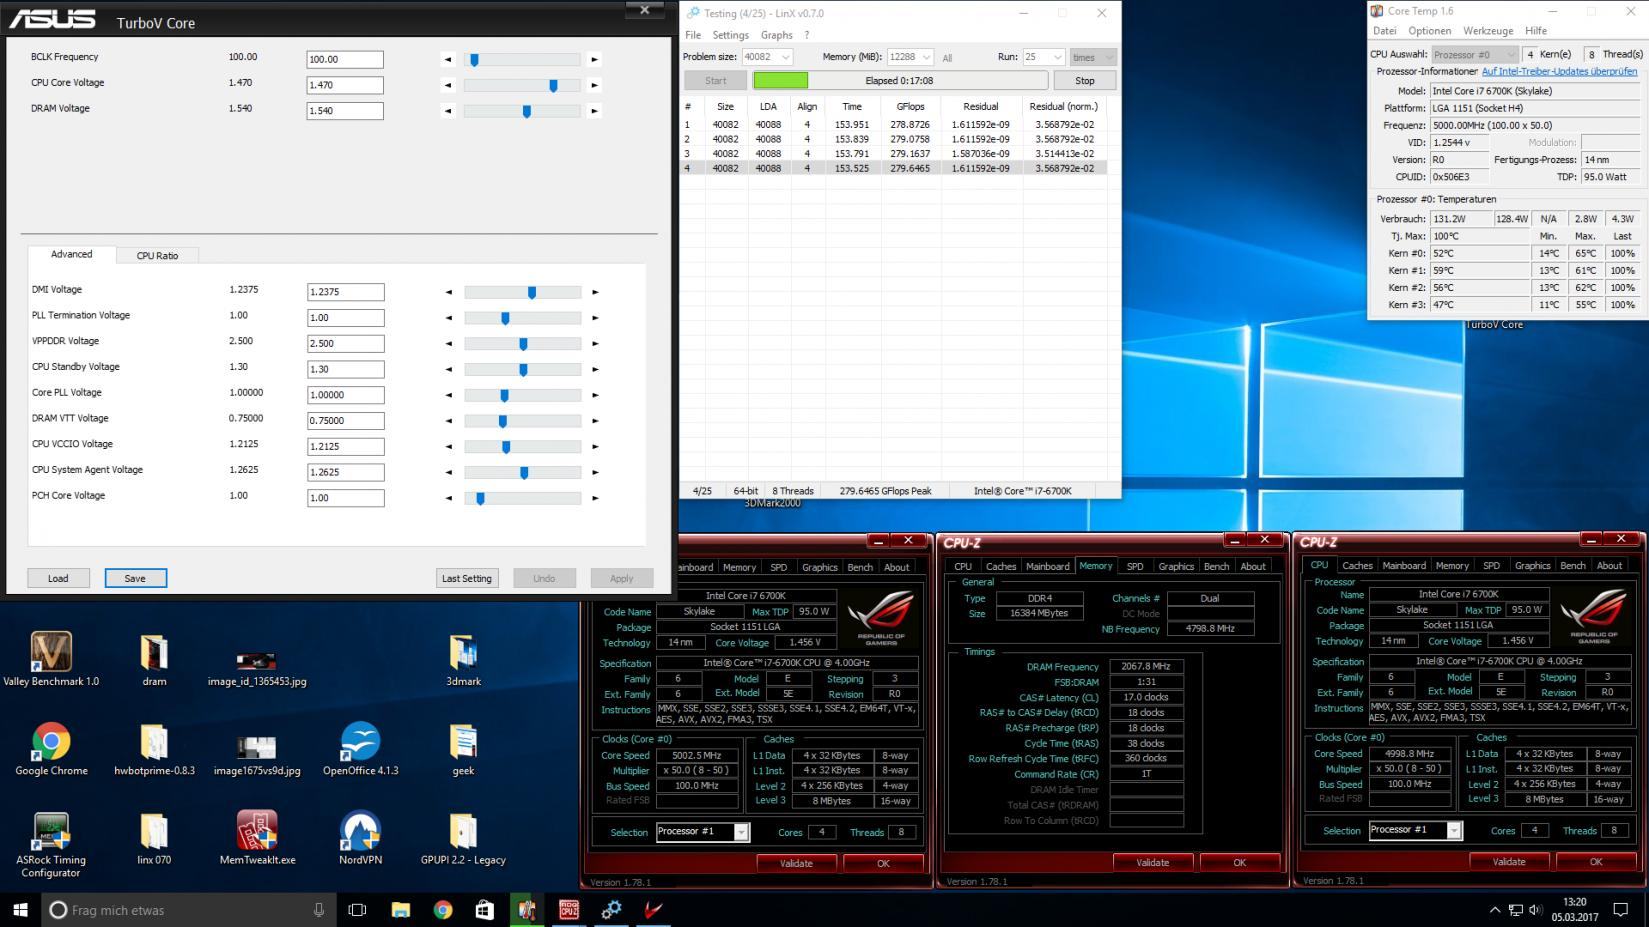Open Task View on the taskbar
Screen dimensions: 1649x927
coord(357,909)
